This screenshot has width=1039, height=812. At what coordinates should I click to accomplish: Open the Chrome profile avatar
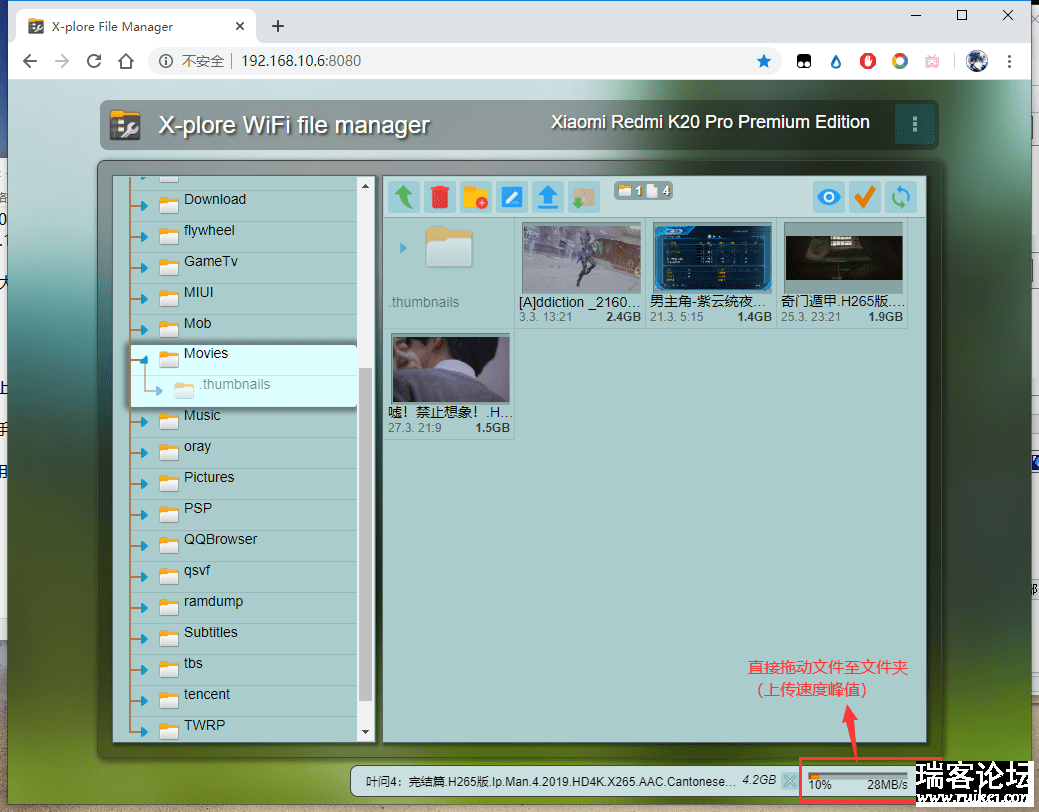(977, 62)
